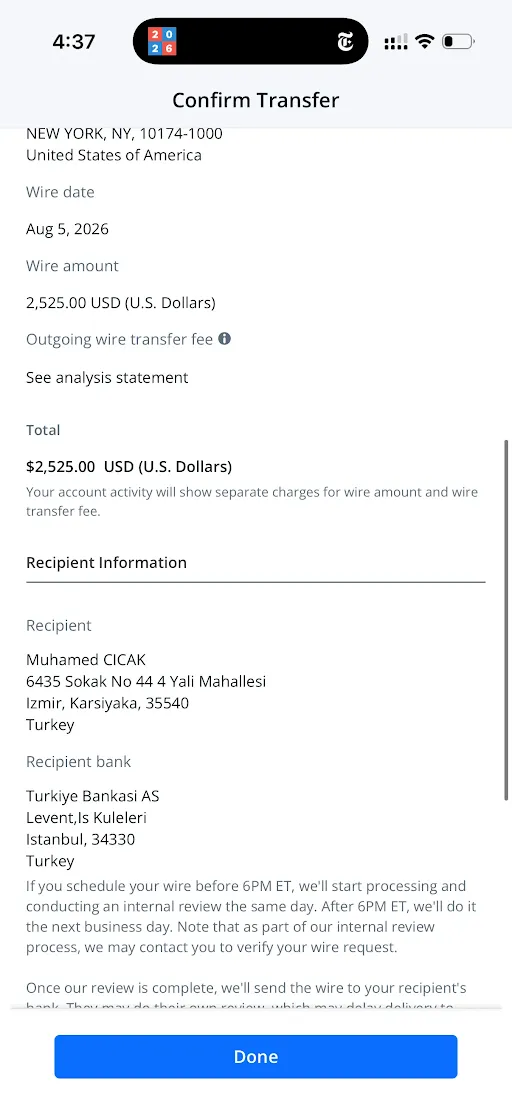Tap the 2026 app icon in Dynamic Island

[162, 42]
